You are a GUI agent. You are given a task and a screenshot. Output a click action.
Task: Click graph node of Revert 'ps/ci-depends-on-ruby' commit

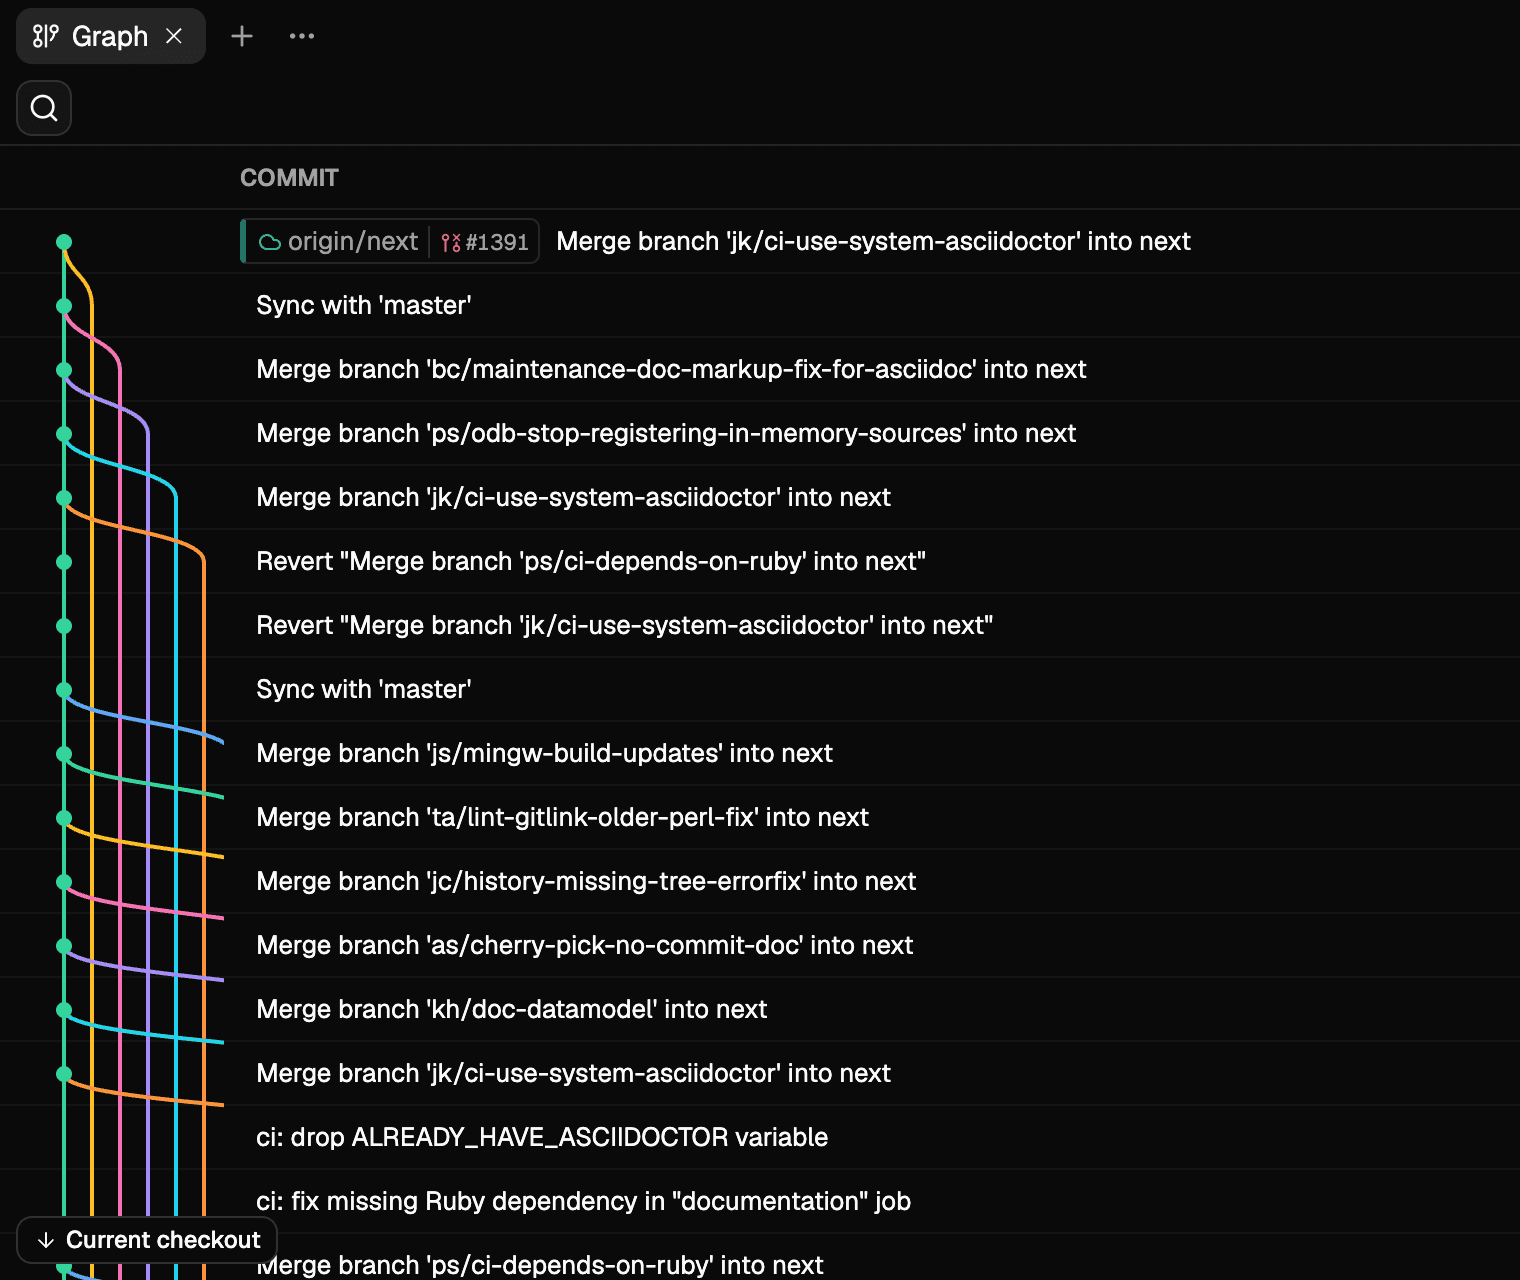[x=64, y=562]
